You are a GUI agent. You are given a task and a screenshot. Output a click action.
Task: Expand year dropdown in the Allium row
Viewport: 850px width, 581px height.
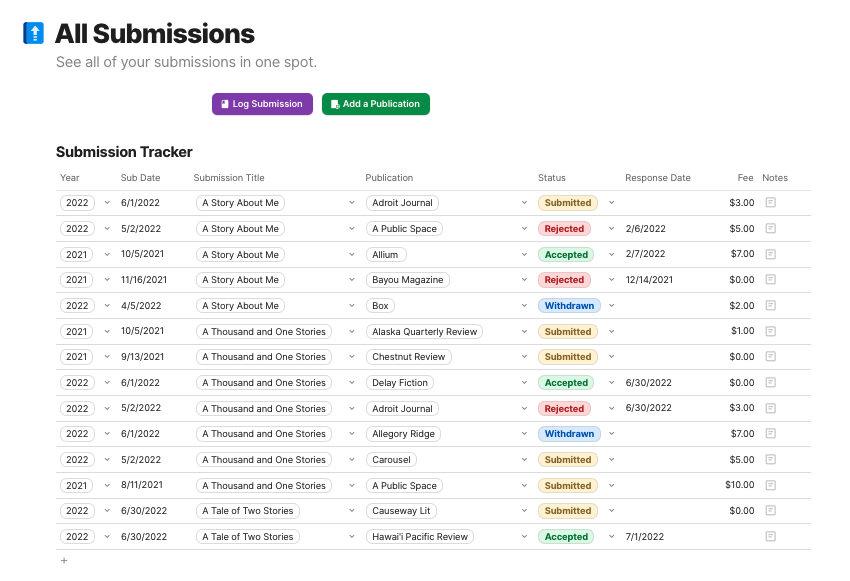coord(107,255)
